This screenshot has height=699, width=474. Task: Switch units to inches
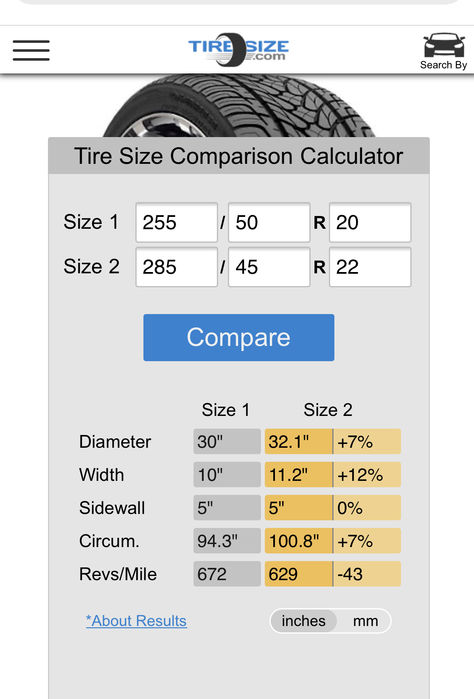pyautogui.click(x=304, y=621)
